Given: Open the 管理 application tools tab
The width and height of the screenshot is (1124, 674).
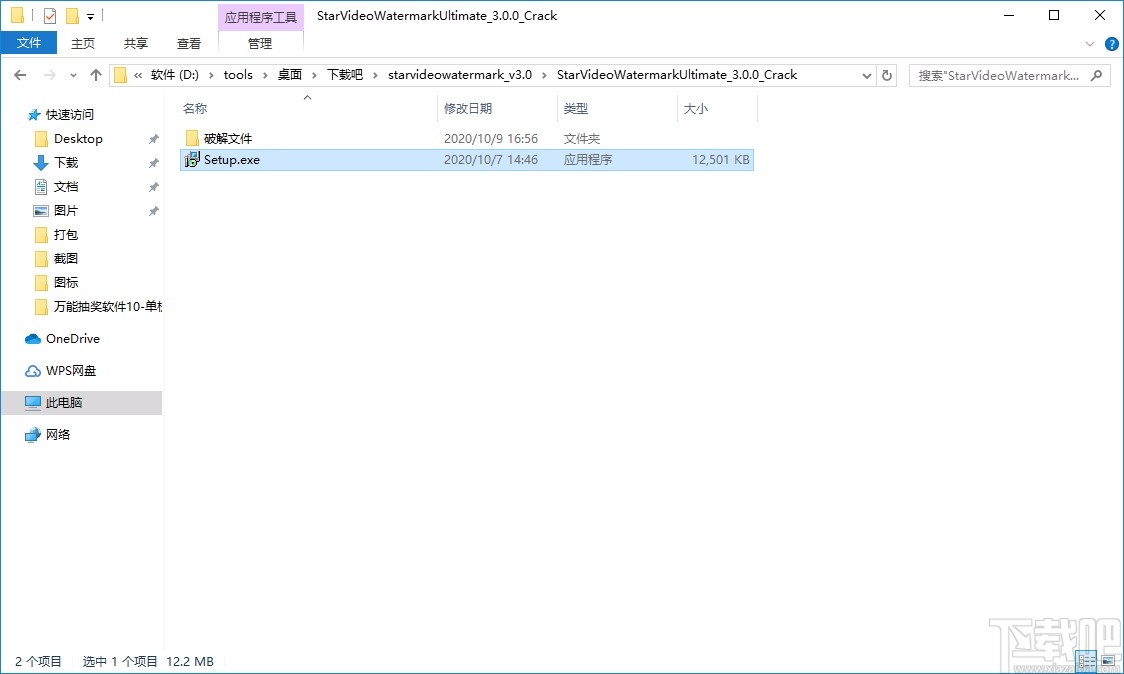Looking at the screenshot, I should pos(259,43).
